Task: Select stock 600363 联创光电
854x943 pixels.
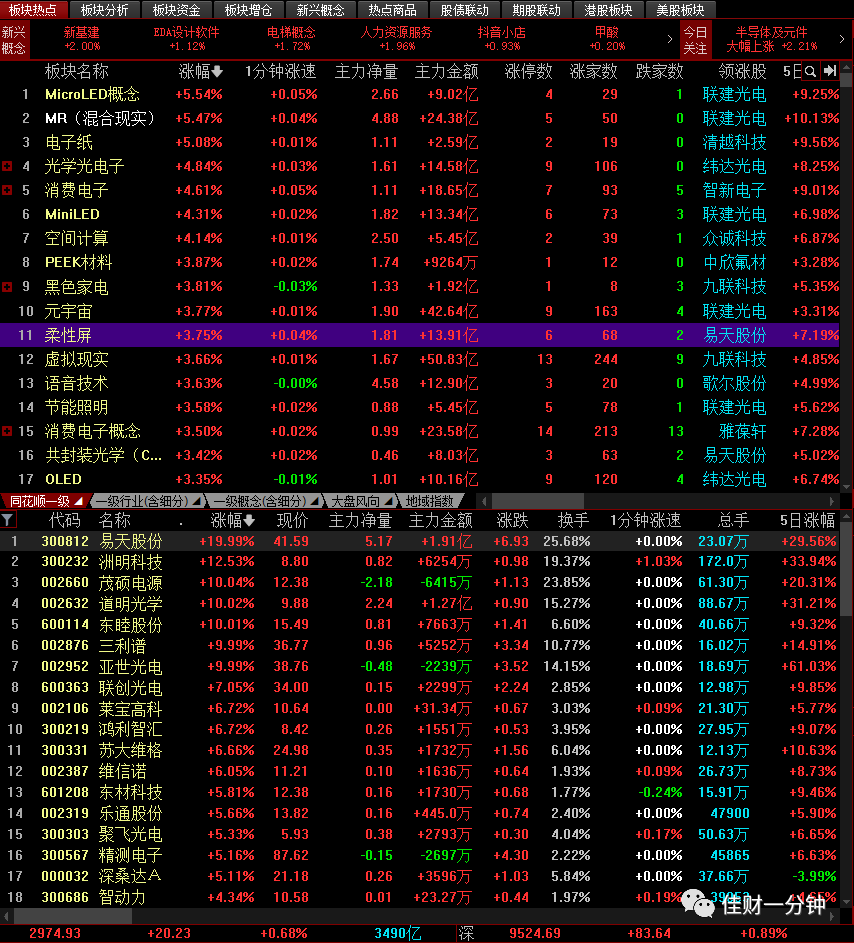Action: point(420,687)
